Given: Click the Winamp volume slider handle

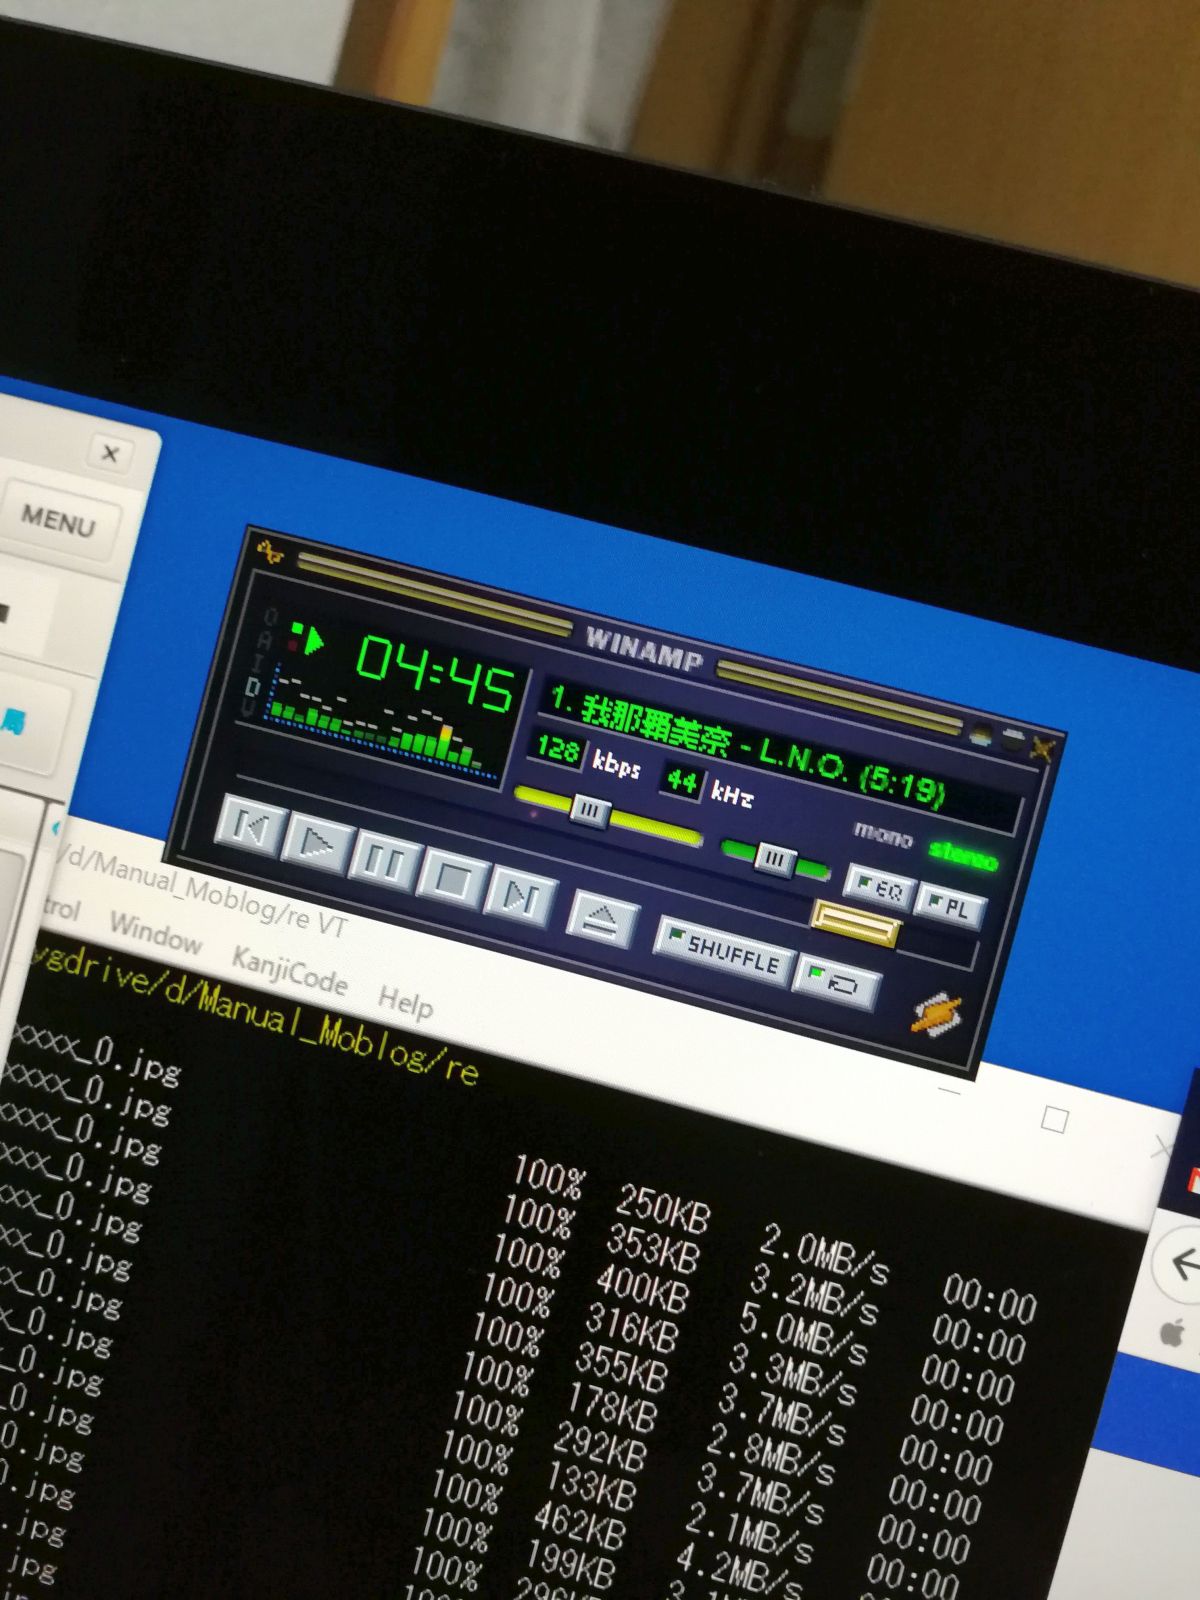Looking at the screenshot, I should pos(589,810).
